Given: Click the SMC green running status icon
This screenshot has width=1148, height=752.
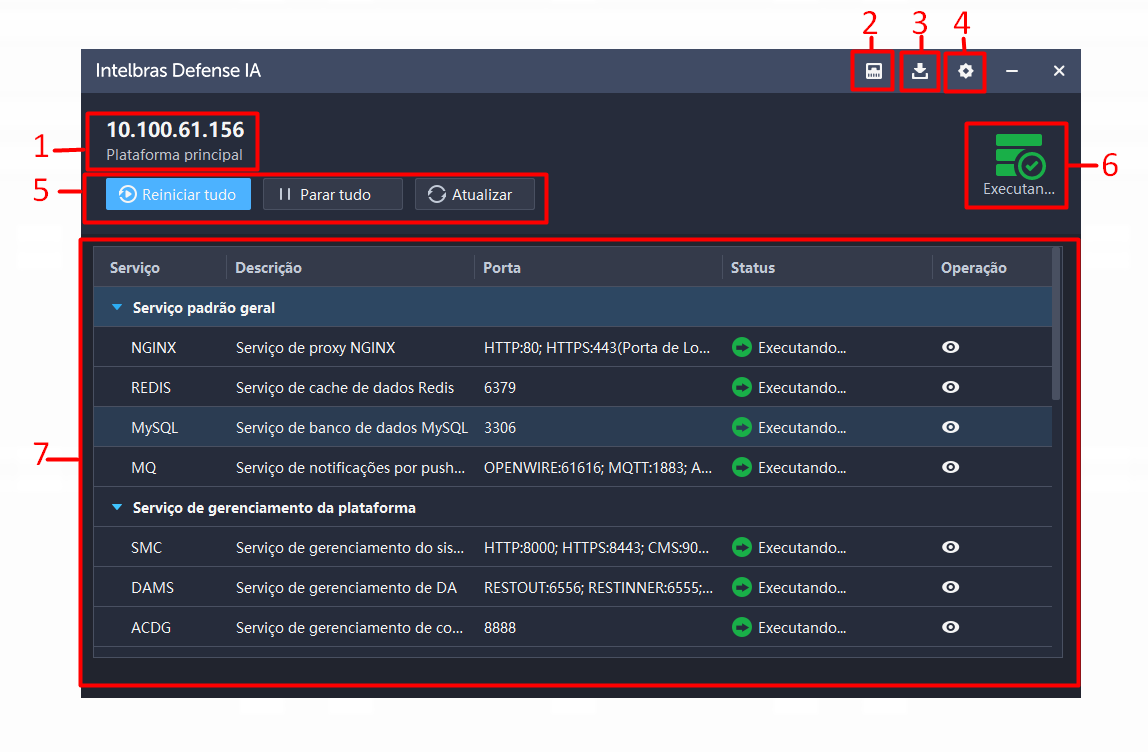Looking at the screenshot, I should [x=742, y=547].
